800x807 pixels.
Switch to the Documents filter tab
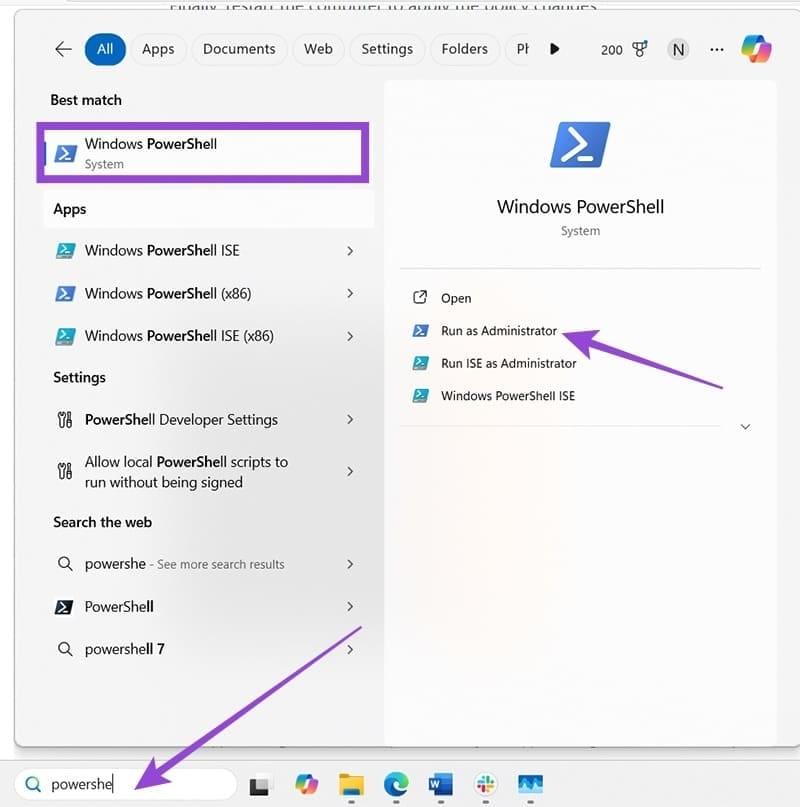(x=239, y=49)
